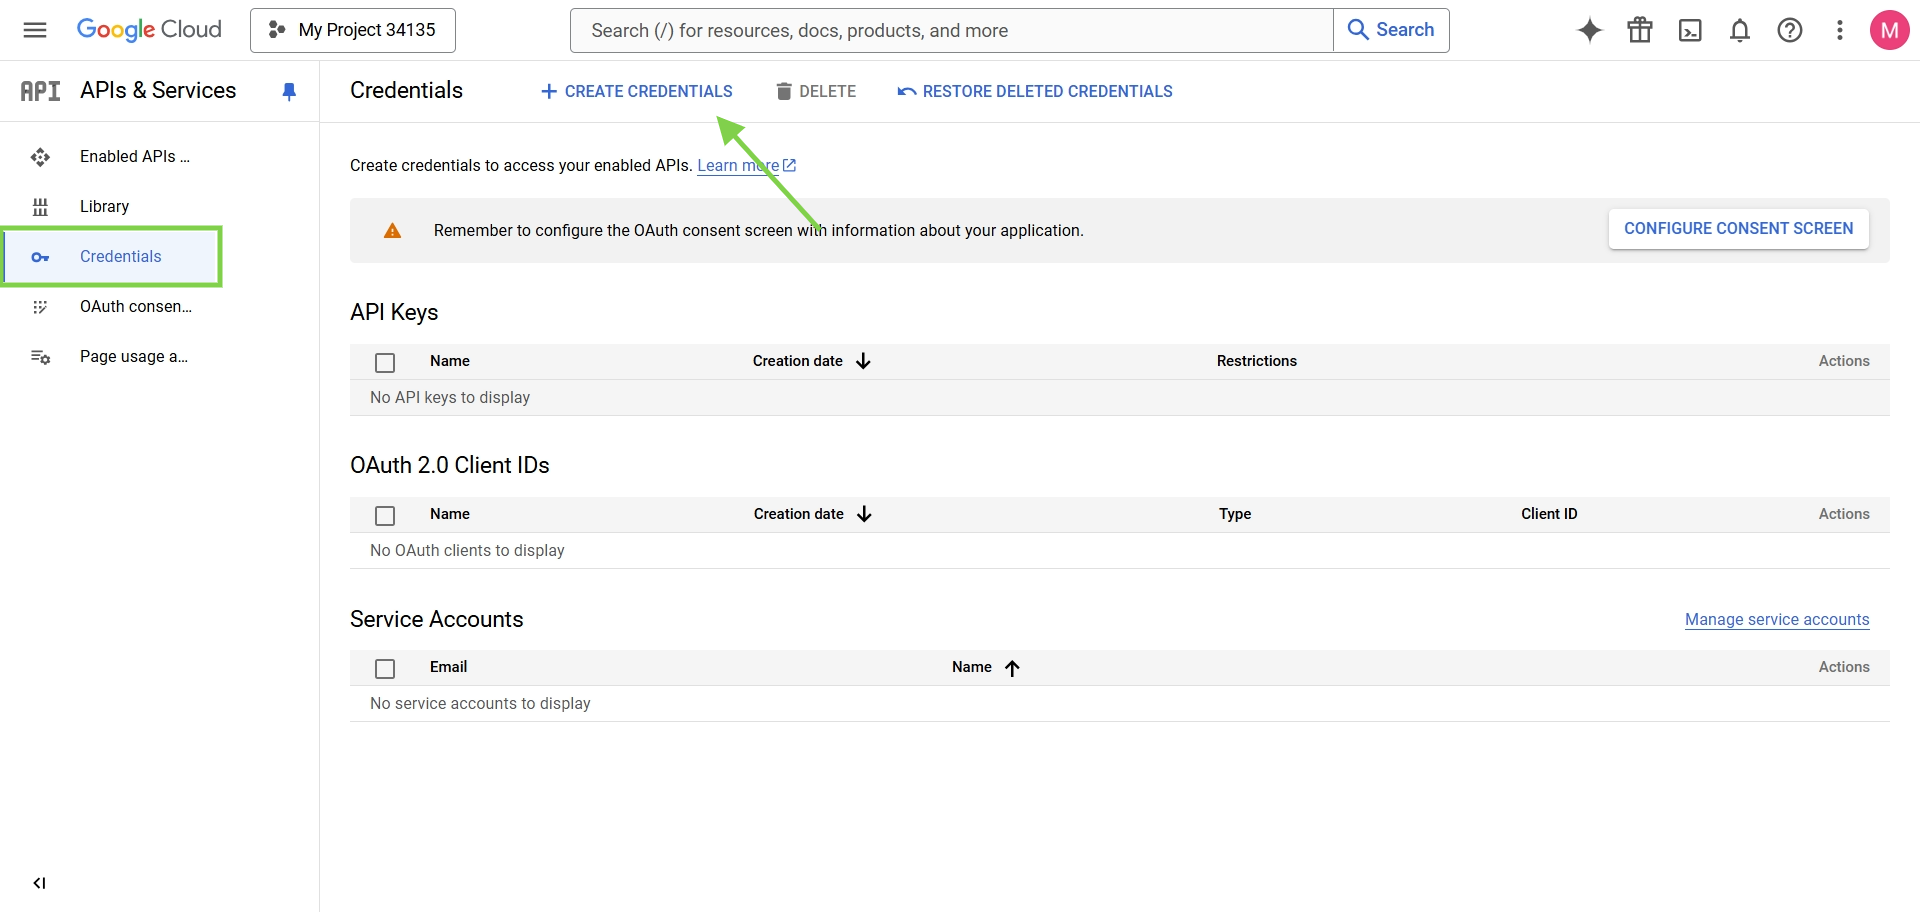Open the Learn more link
The width and height of the screenshot is (1920, 912).
(746, 166)
